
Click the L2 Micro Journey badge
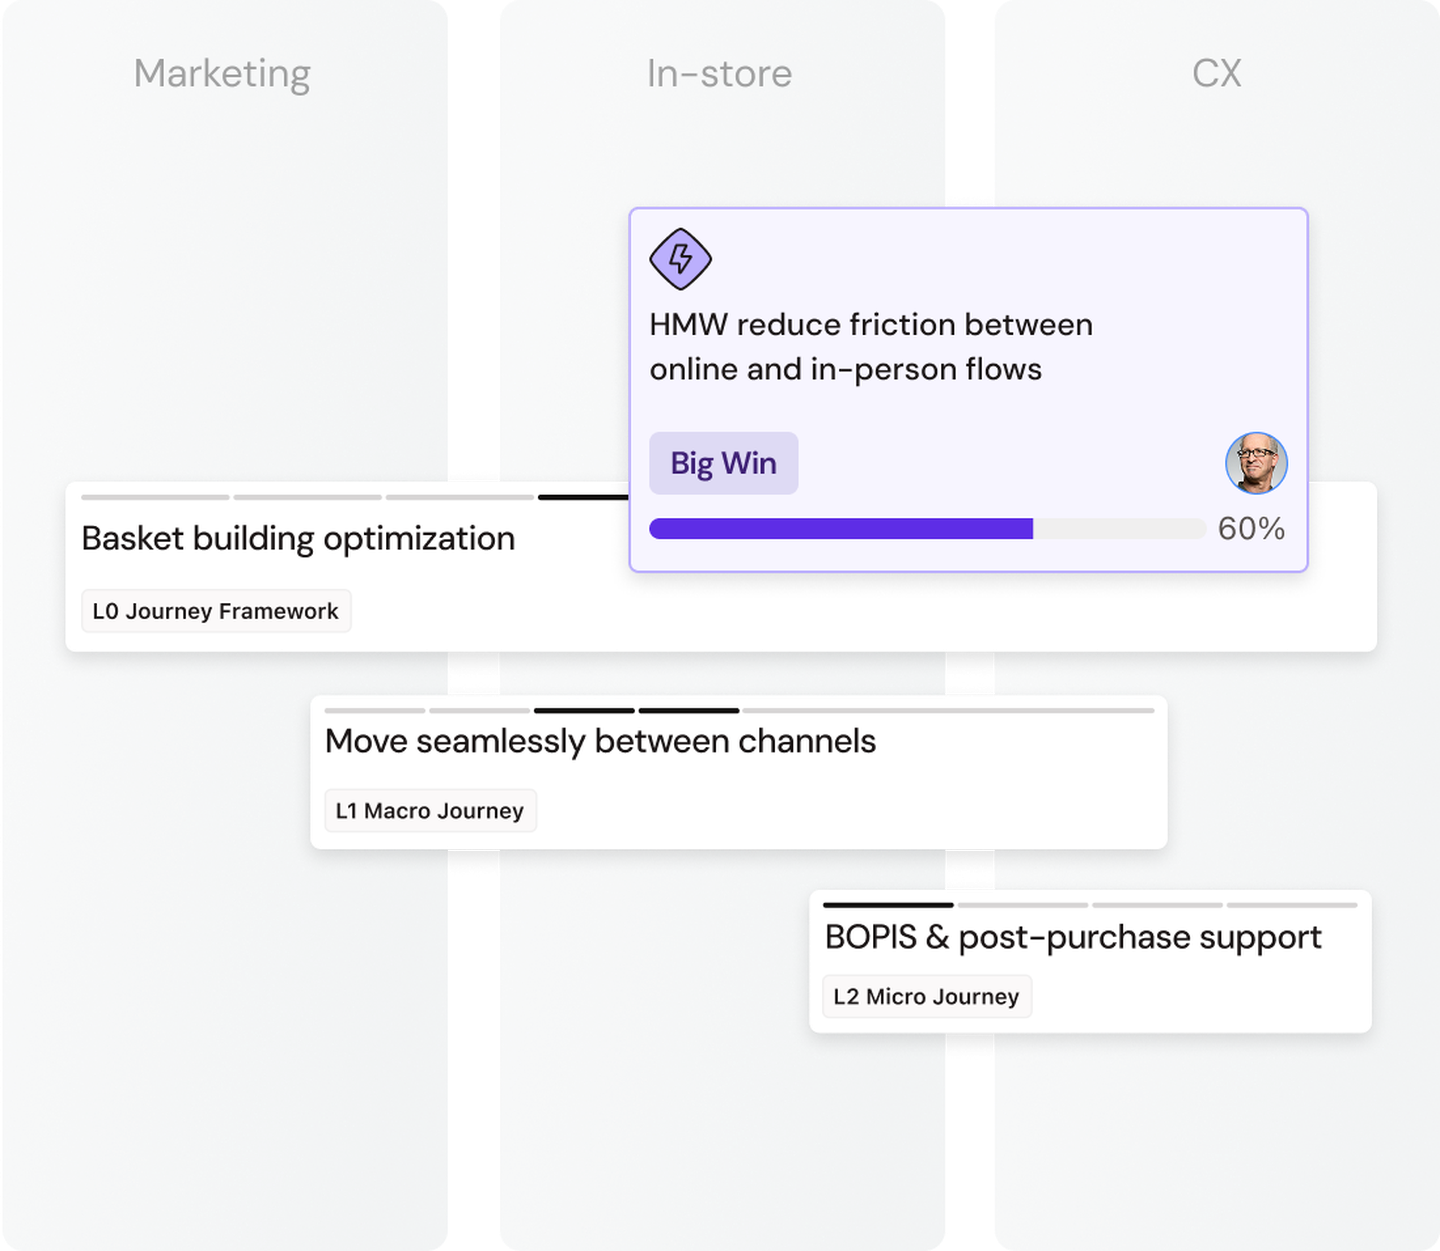pos(926,997)
